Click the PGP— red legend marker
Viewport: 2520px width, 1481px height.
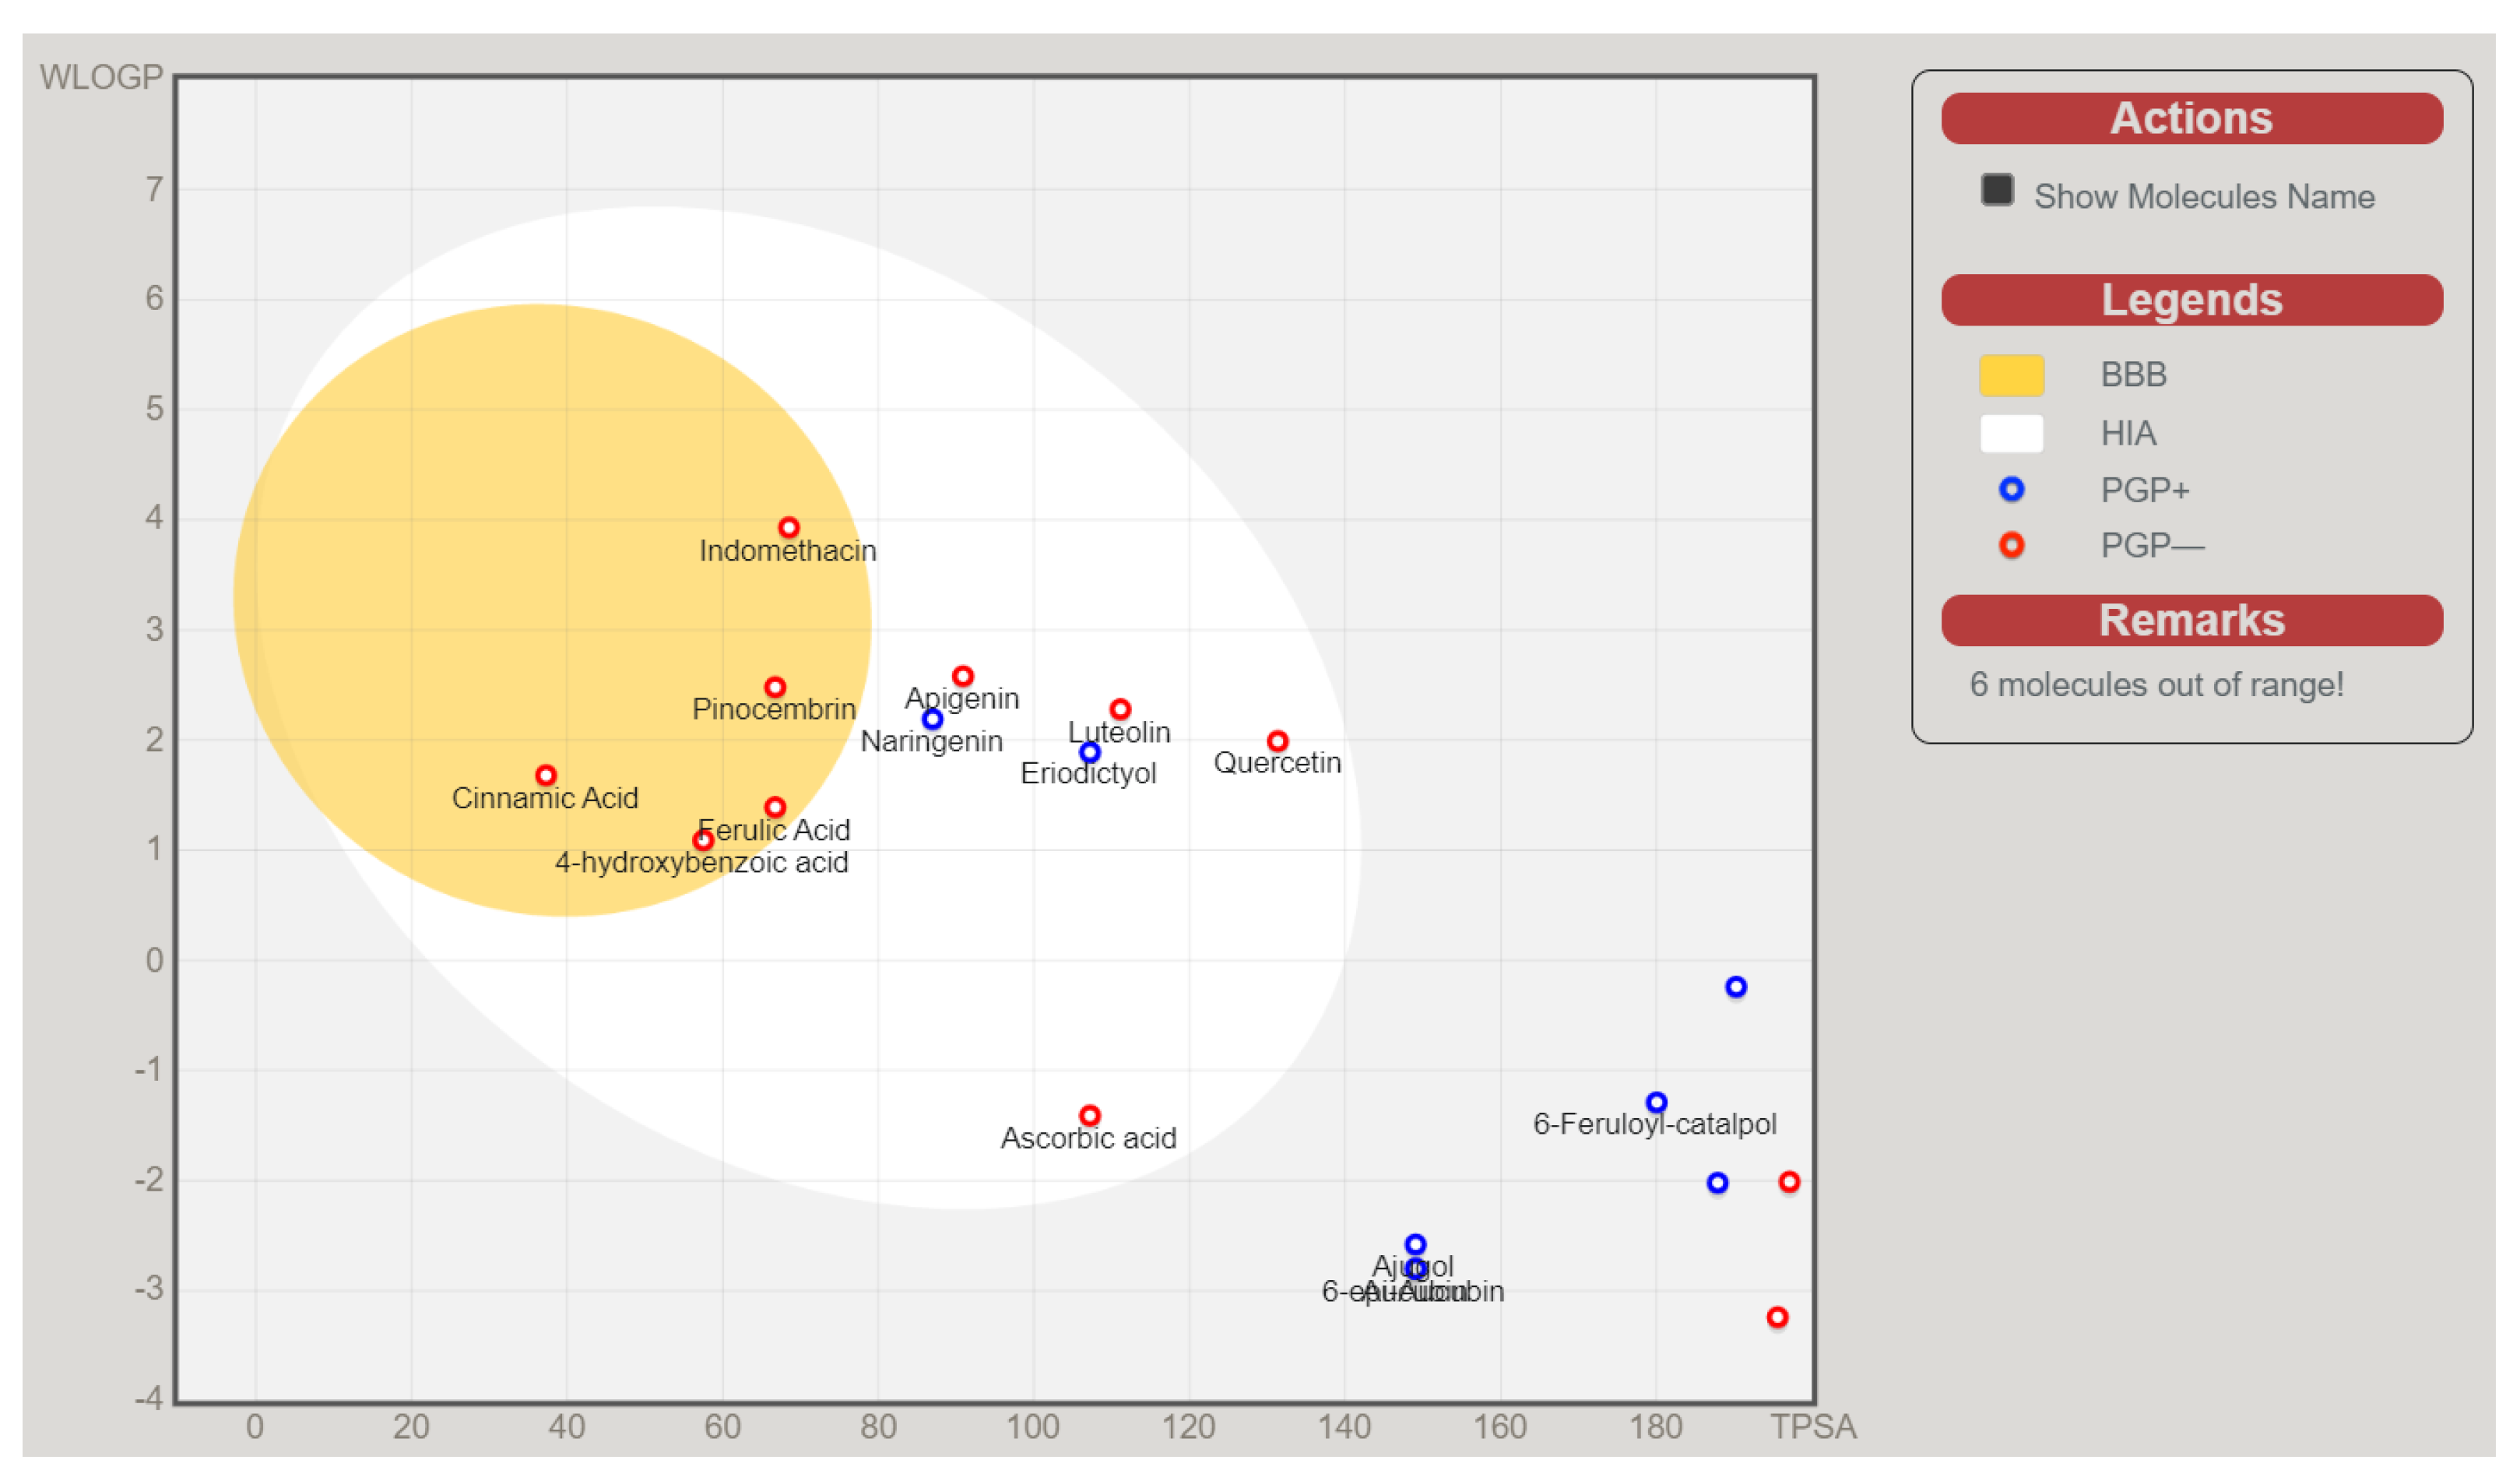[x=2011, y=545]
